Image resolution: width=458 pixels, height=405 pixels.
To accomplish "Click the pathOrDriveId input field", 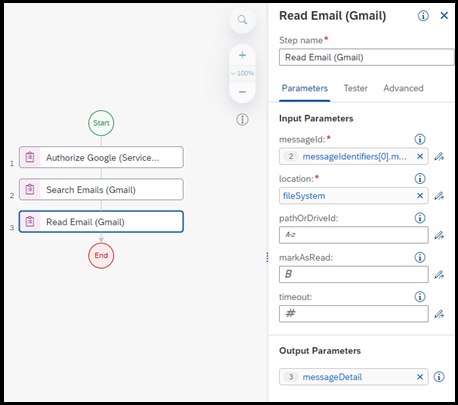I will (x=354, y=235).
